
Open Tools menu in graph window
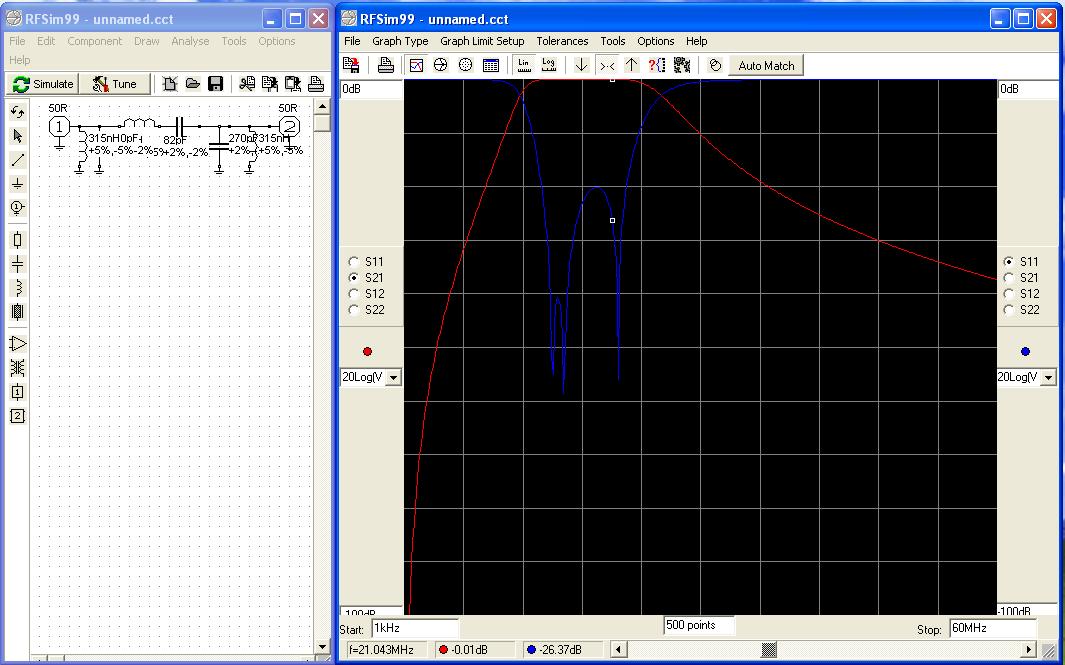613,41
